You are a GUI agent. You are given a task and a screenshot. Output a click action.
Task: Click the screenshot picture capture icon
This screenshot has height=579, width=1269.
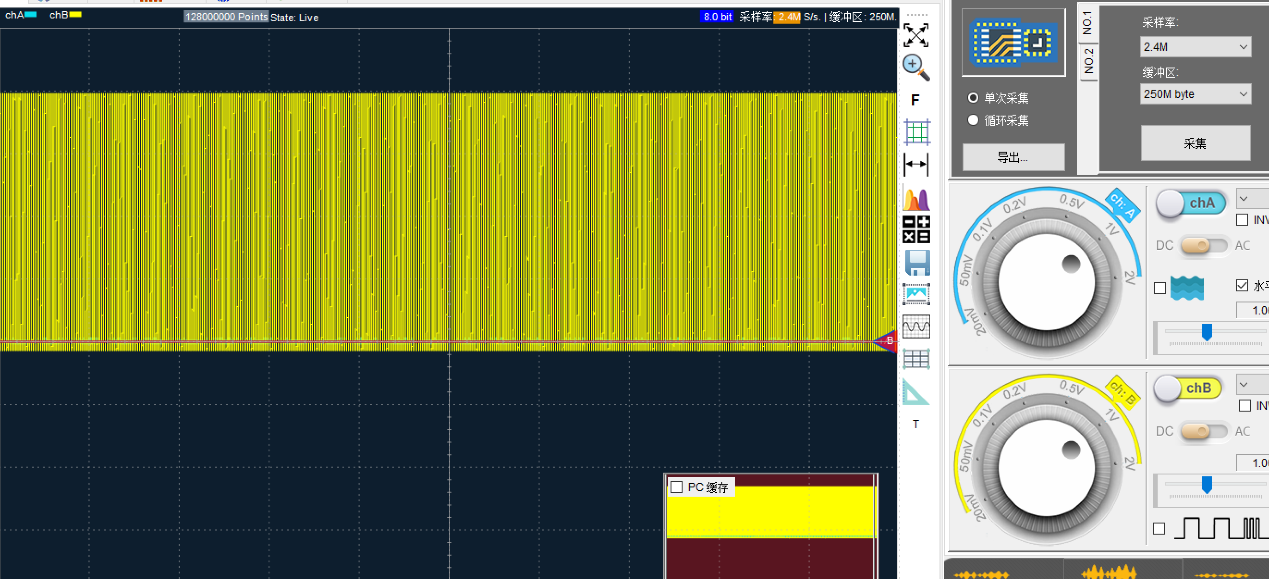point(916,294)
